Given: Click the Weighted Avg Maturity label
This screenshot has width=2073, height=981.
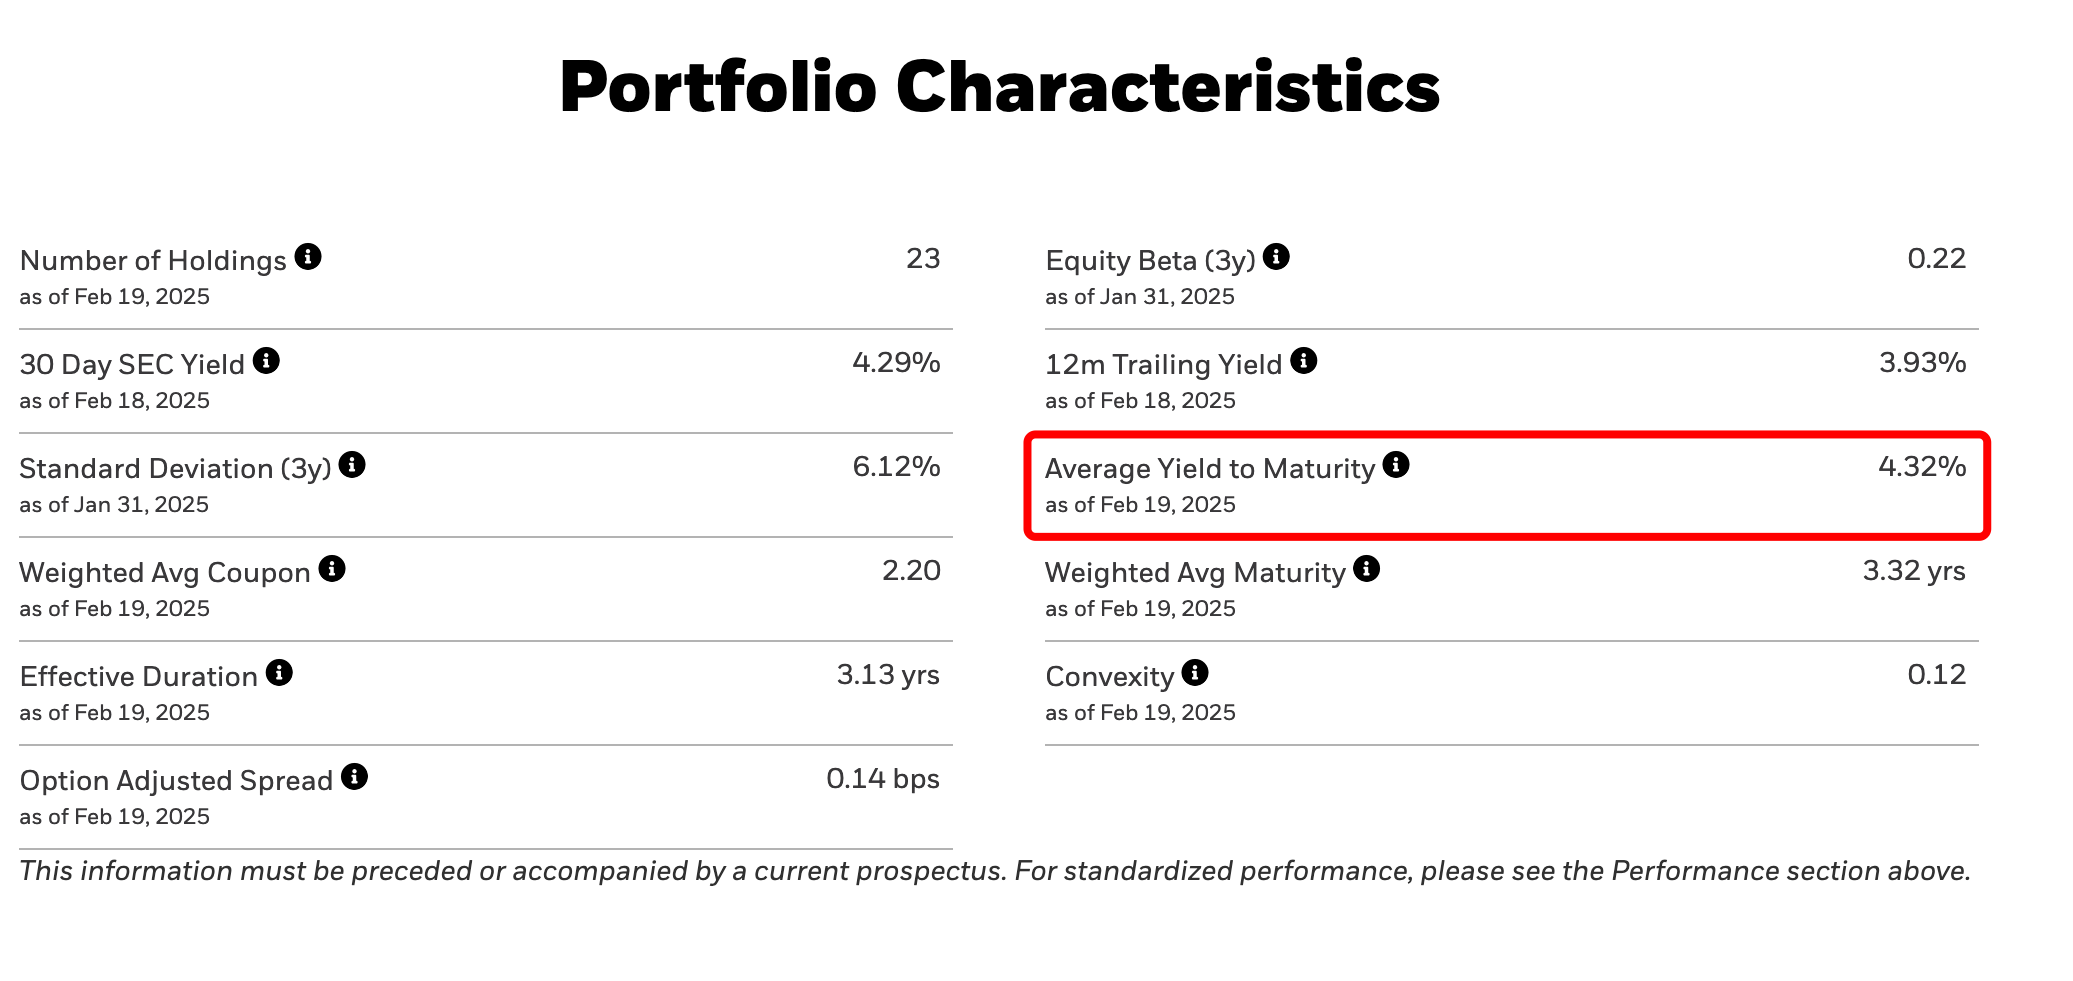Looking at the screenshot, I should pos(1195,573).
